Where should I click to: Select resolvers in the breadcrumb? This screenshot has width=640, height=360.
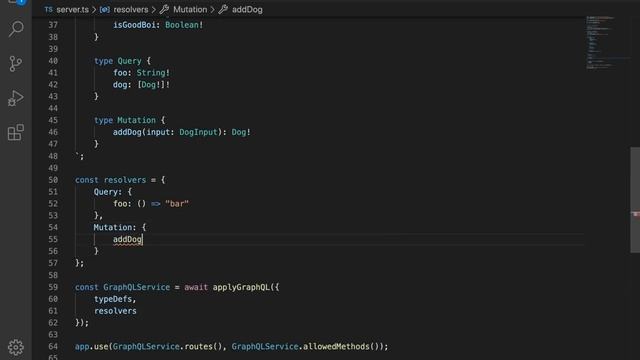point(131,9)
